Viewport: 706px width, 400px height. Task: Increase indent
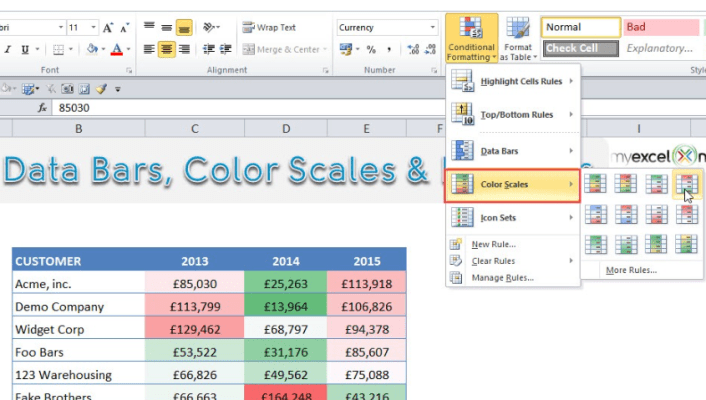point(225,49)
